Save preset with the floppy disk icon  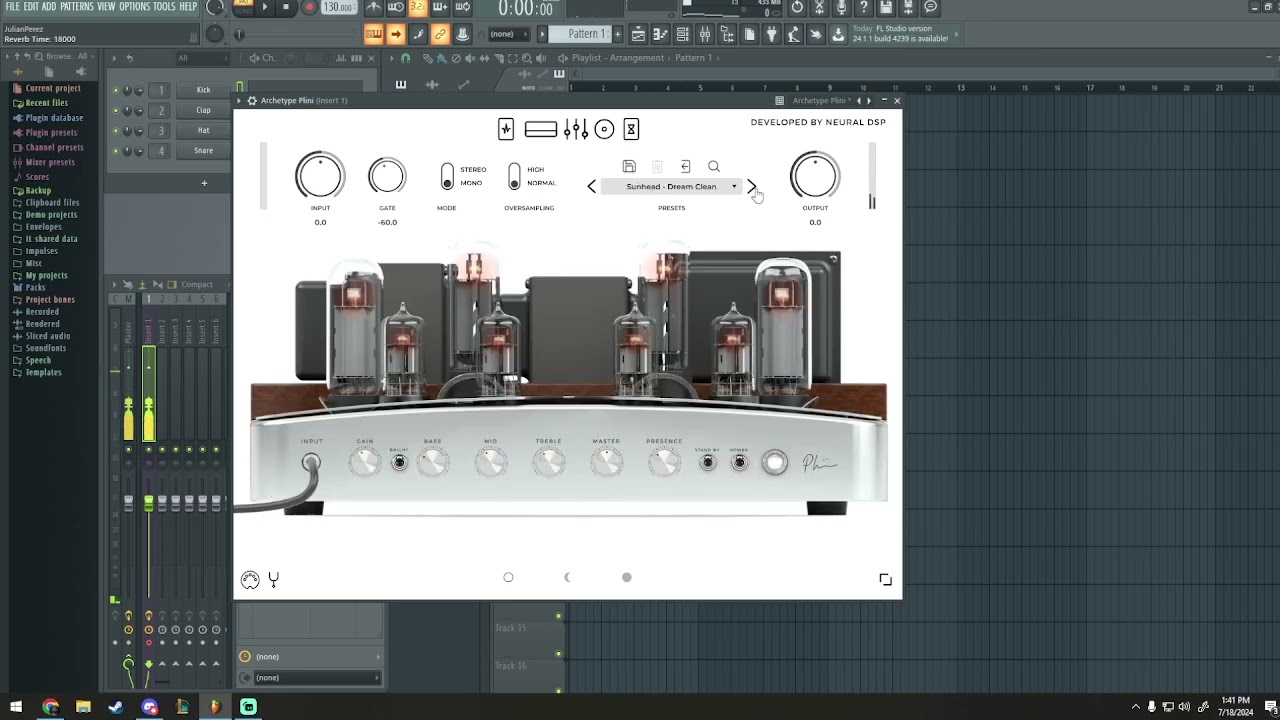click(x=629, y=166)
